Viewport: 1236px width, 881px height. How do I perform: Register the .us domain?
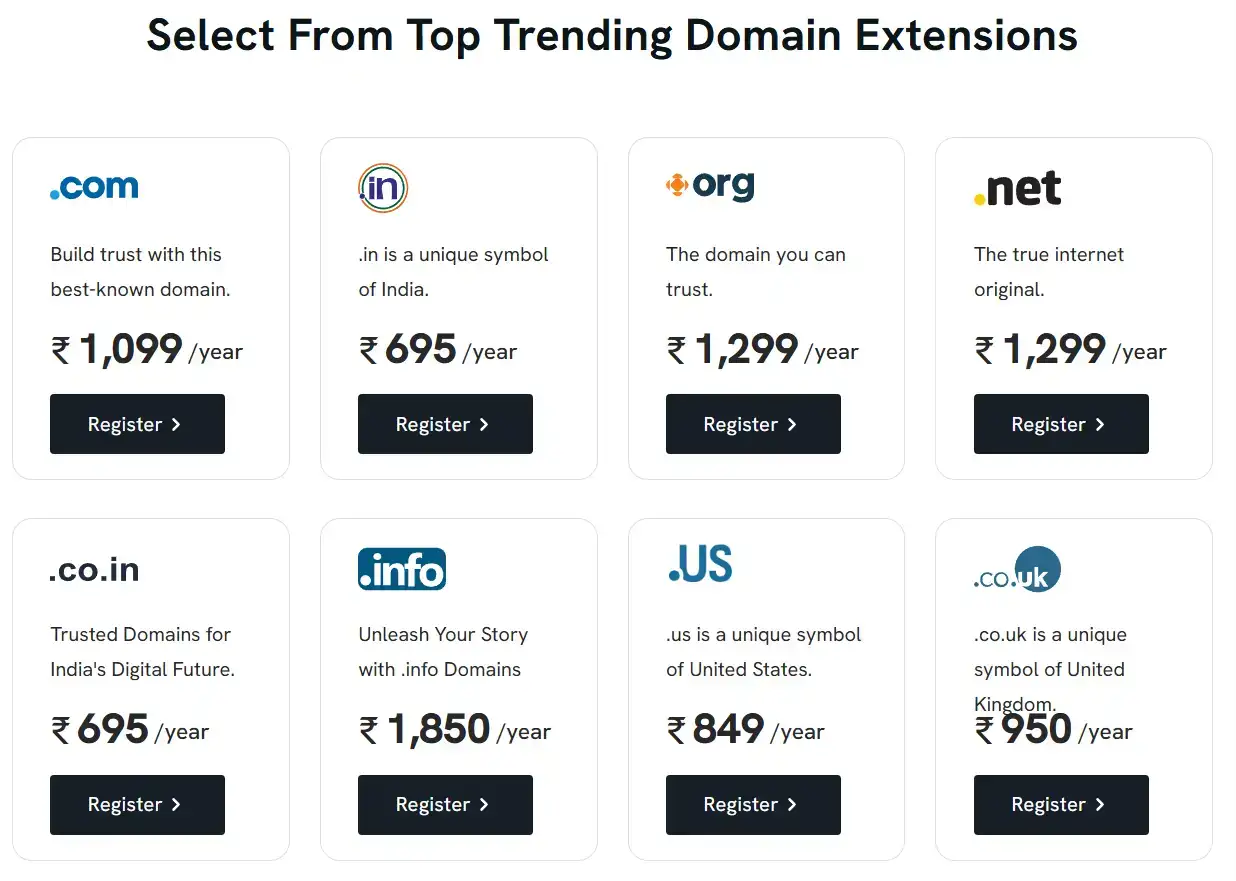753,805
